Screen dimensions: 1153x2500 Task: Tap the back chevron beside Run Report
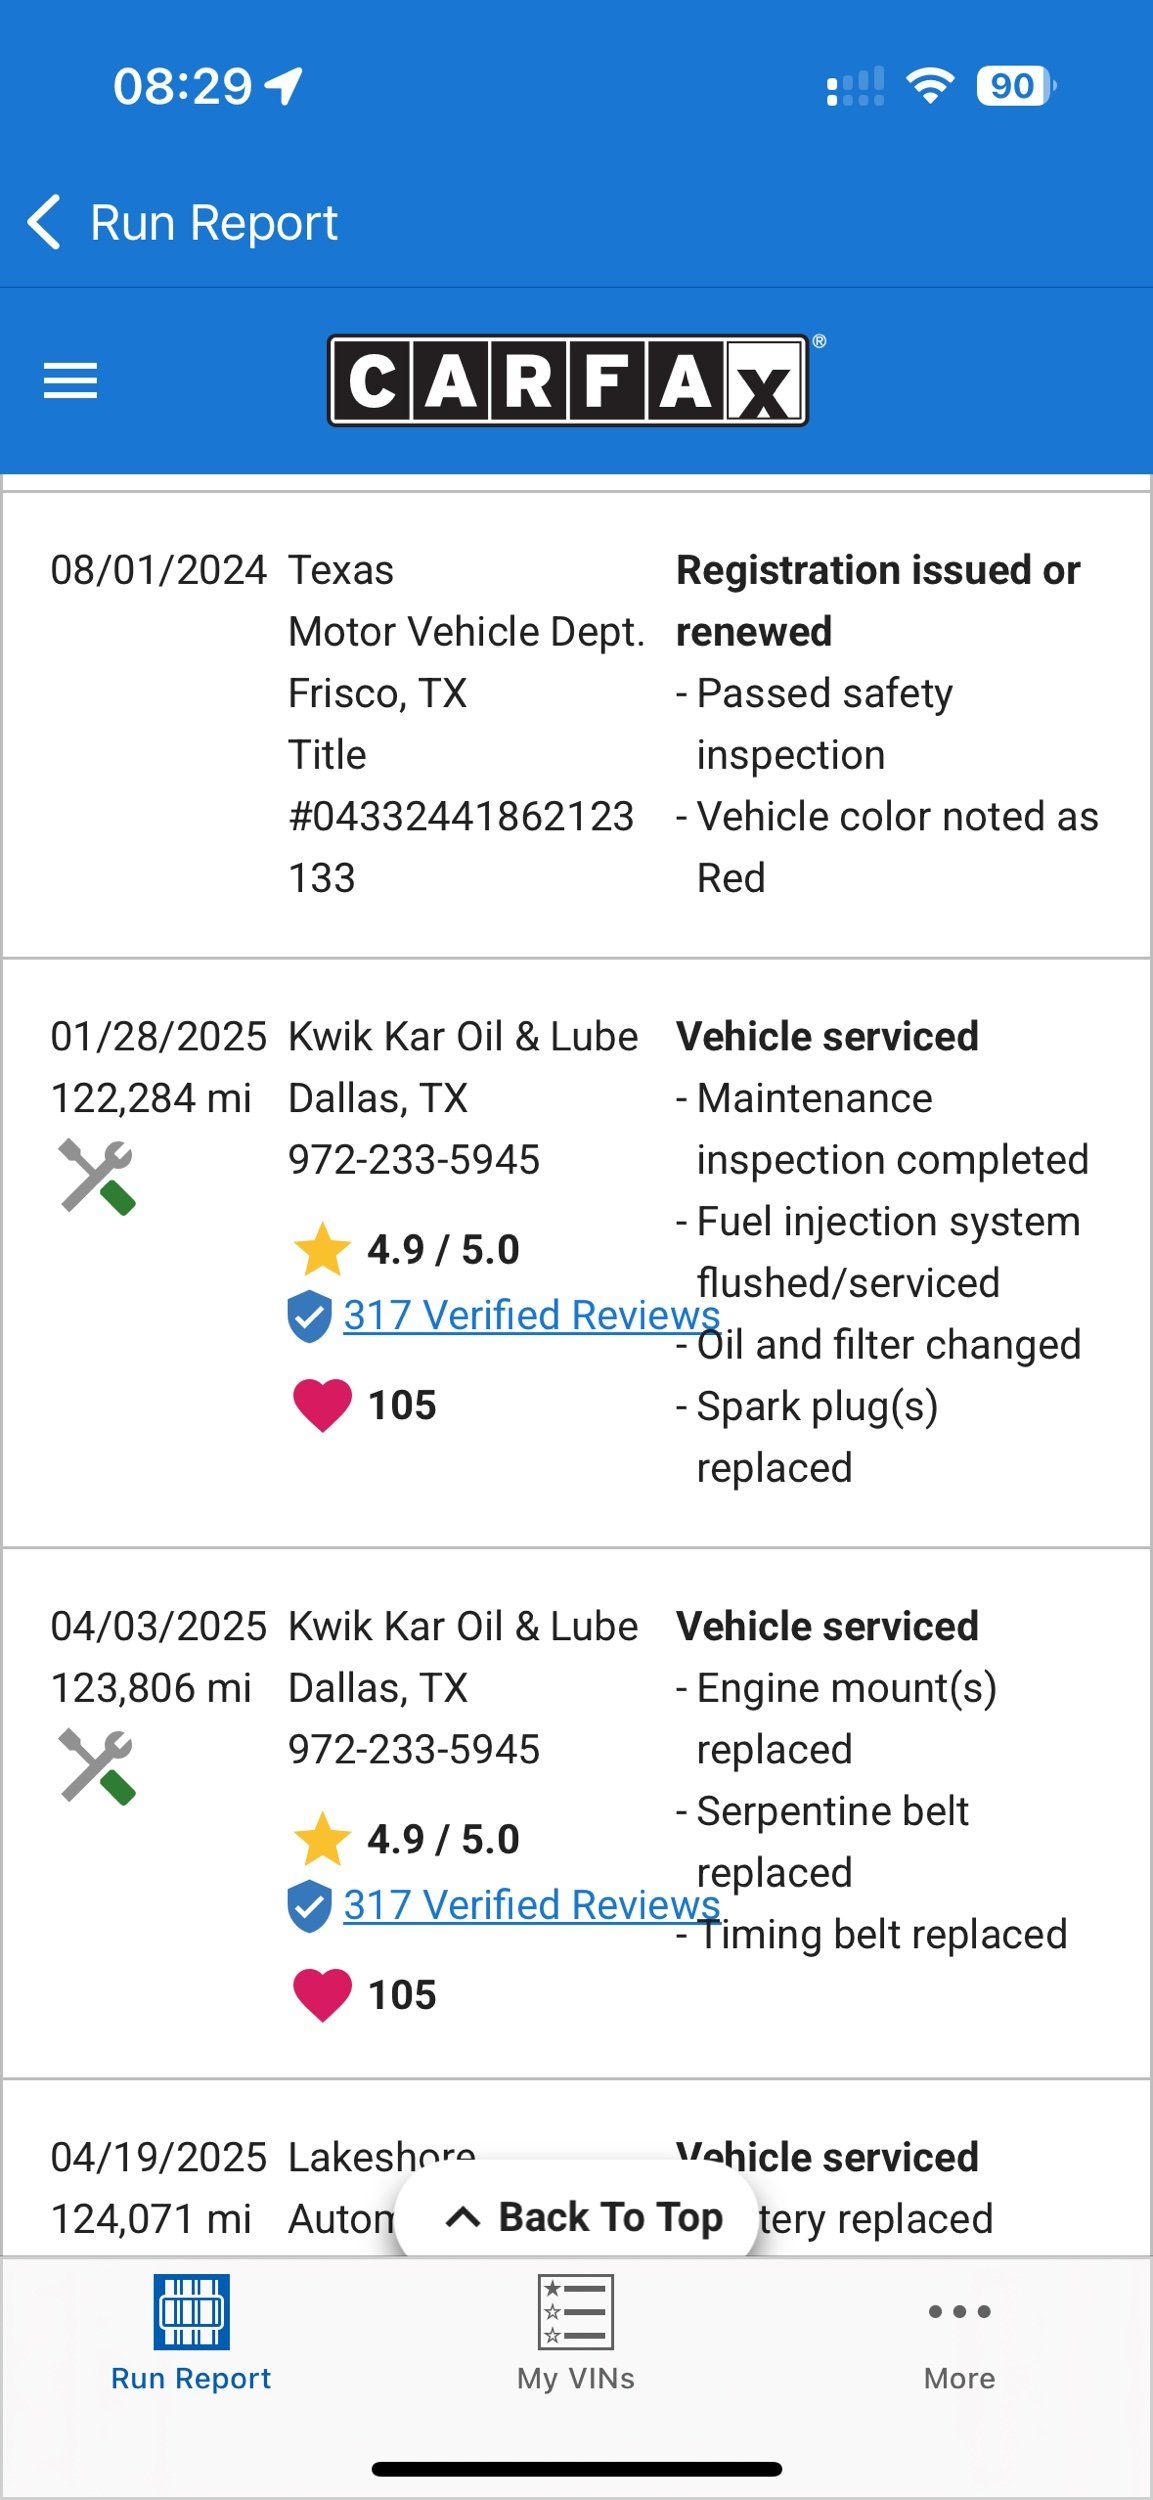tap(45, 222)
